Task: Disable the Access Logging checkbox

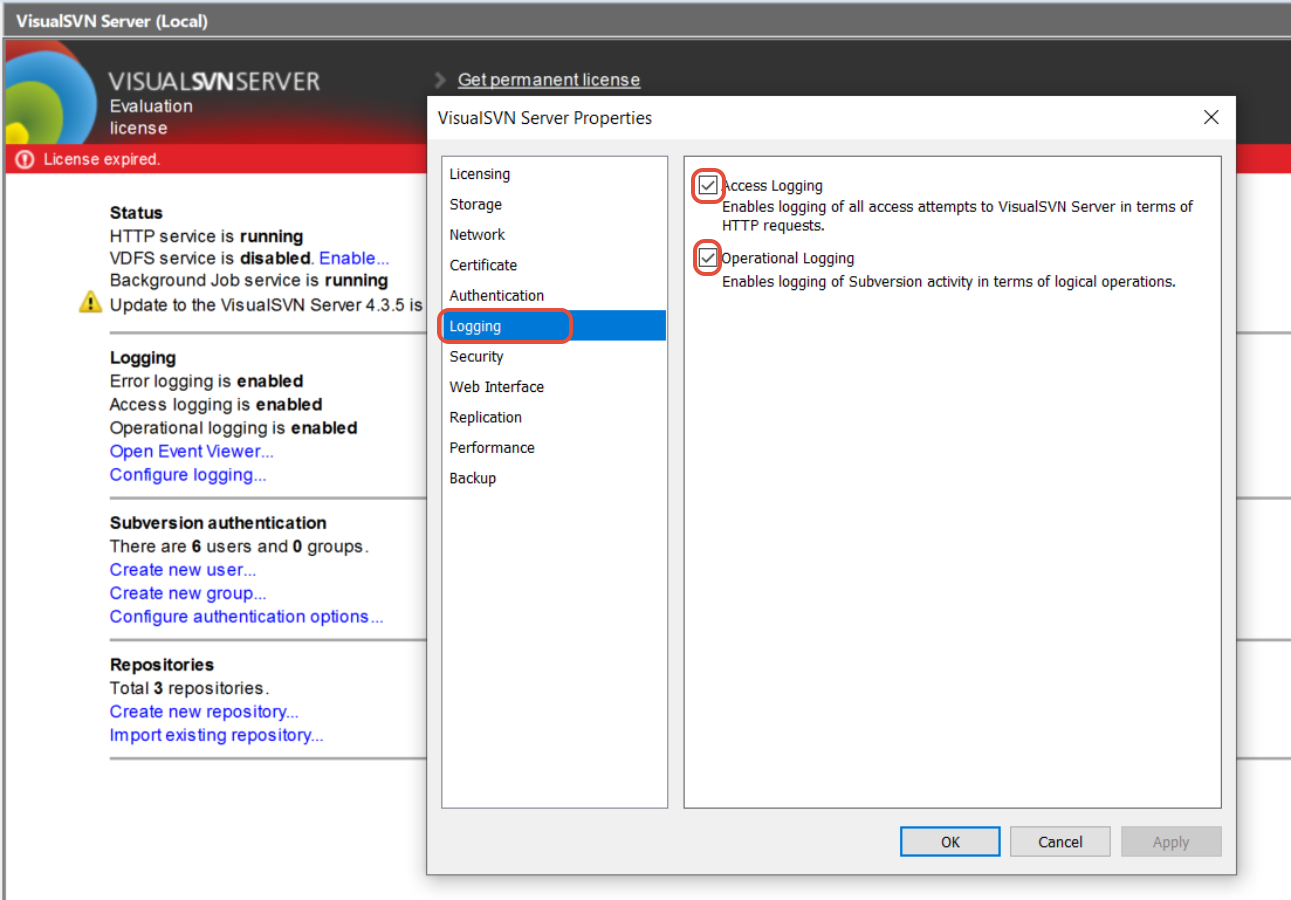Action: [707, 185]
